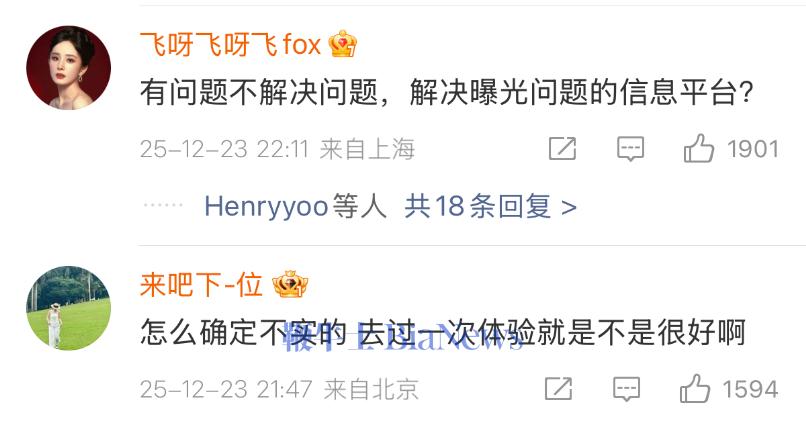This screenshot has width=806, height=422.
Task: Tap the 25-12-23 21:47 来自北京 timestamp
Action: 279,389
